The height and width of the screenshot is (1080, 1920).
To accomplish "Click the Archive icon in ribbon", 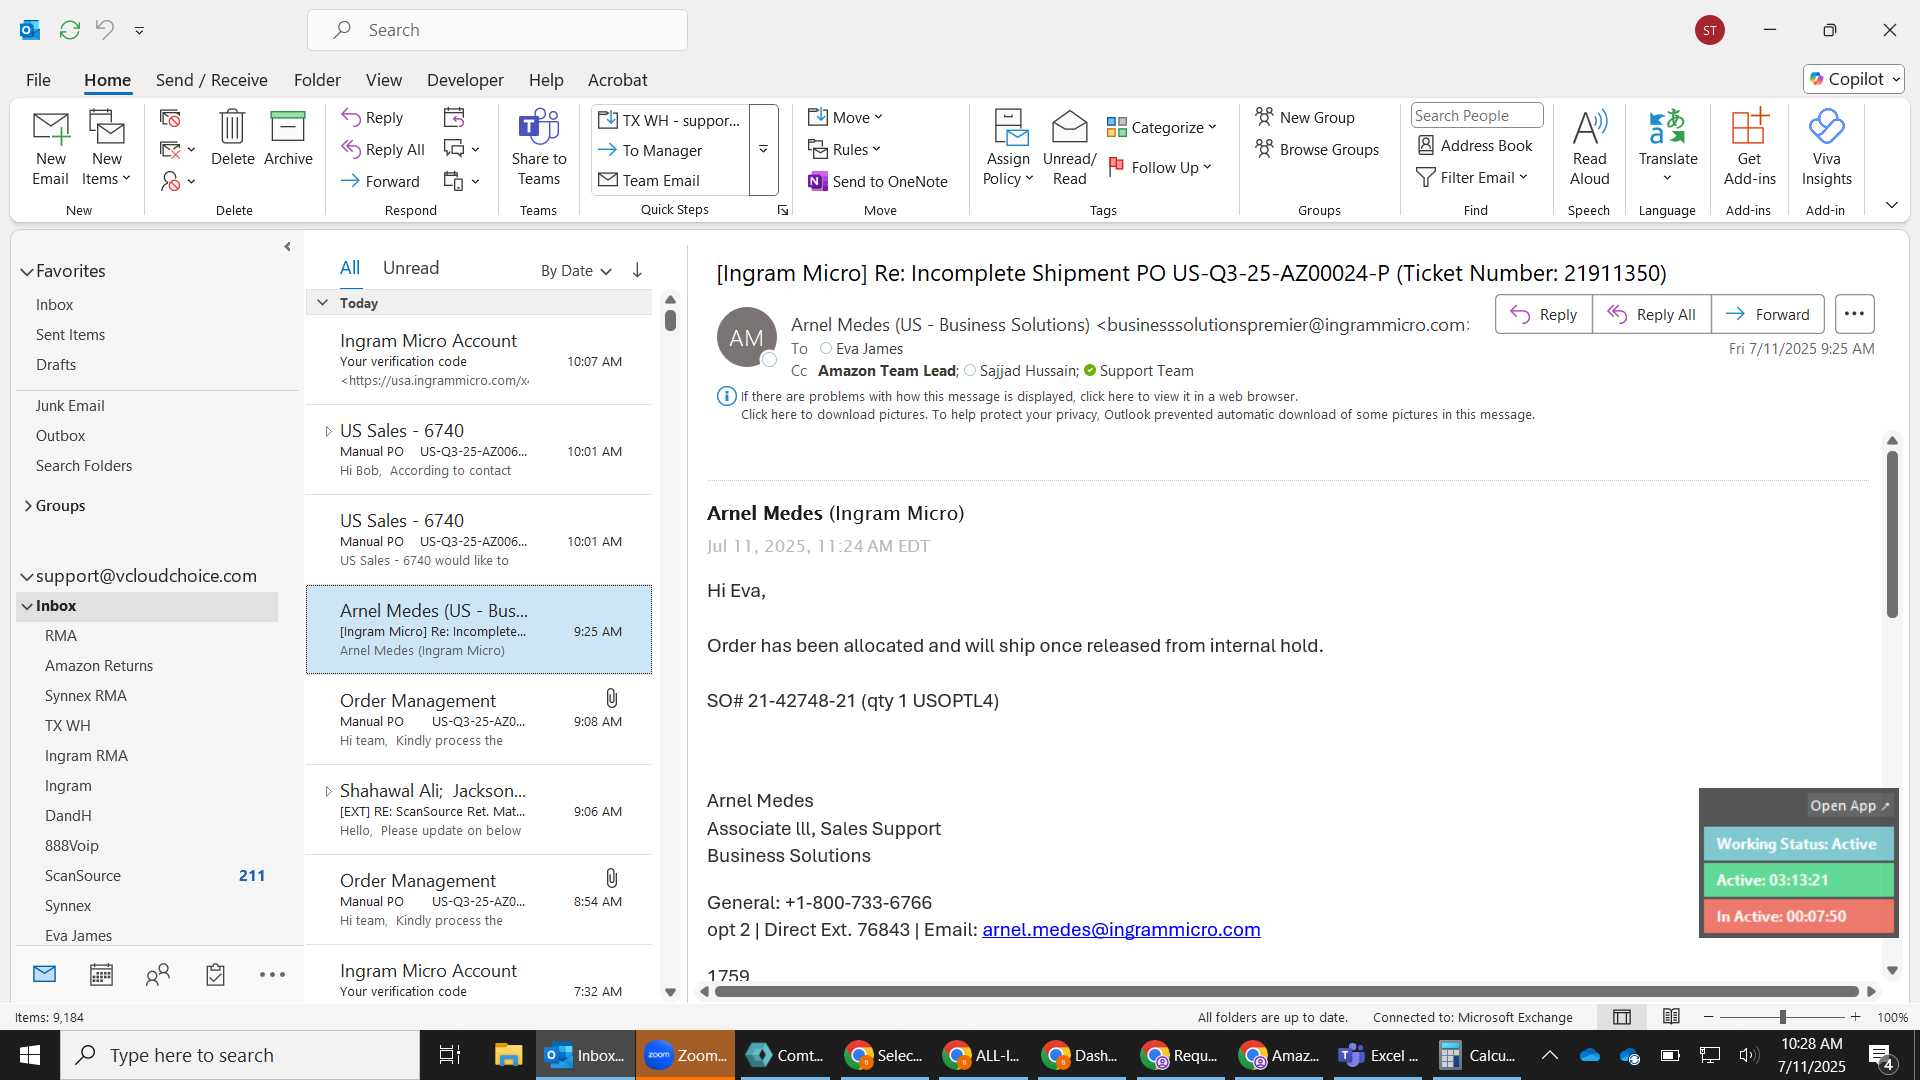I will click(x=288, y=127).
